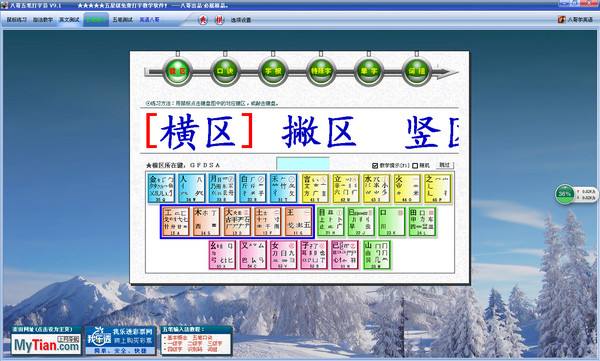The width and height of the screenshot is (600, 361).
Task: Click the 子 pink key tile
Action: click(314, 255)
